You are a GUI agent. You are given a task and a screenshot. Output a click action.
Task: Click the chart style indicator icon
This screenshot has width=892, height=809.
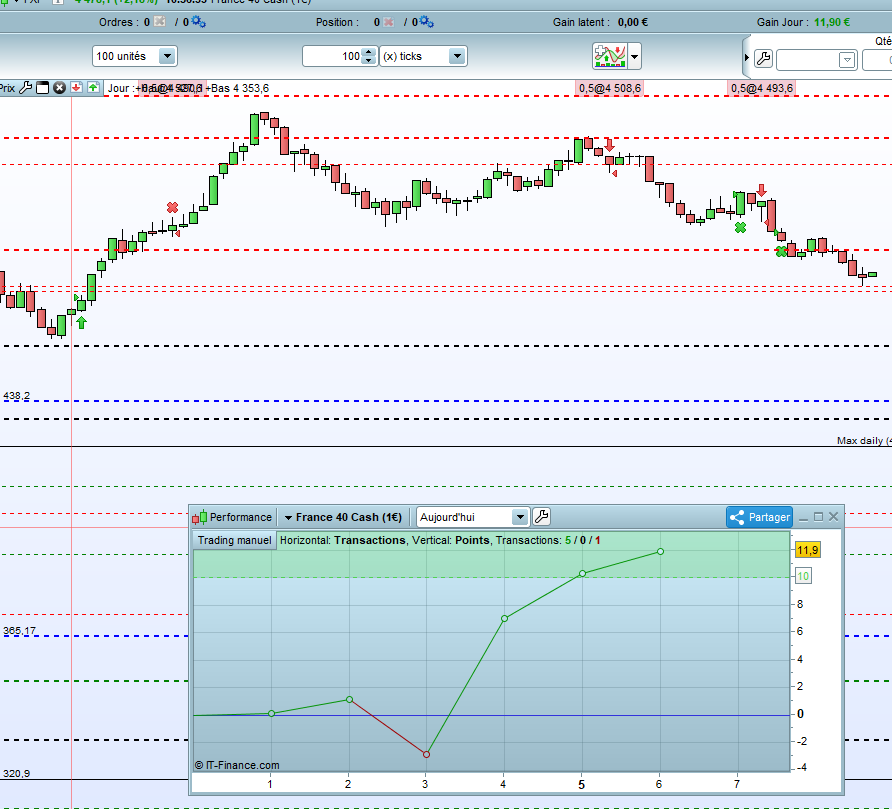609,56
